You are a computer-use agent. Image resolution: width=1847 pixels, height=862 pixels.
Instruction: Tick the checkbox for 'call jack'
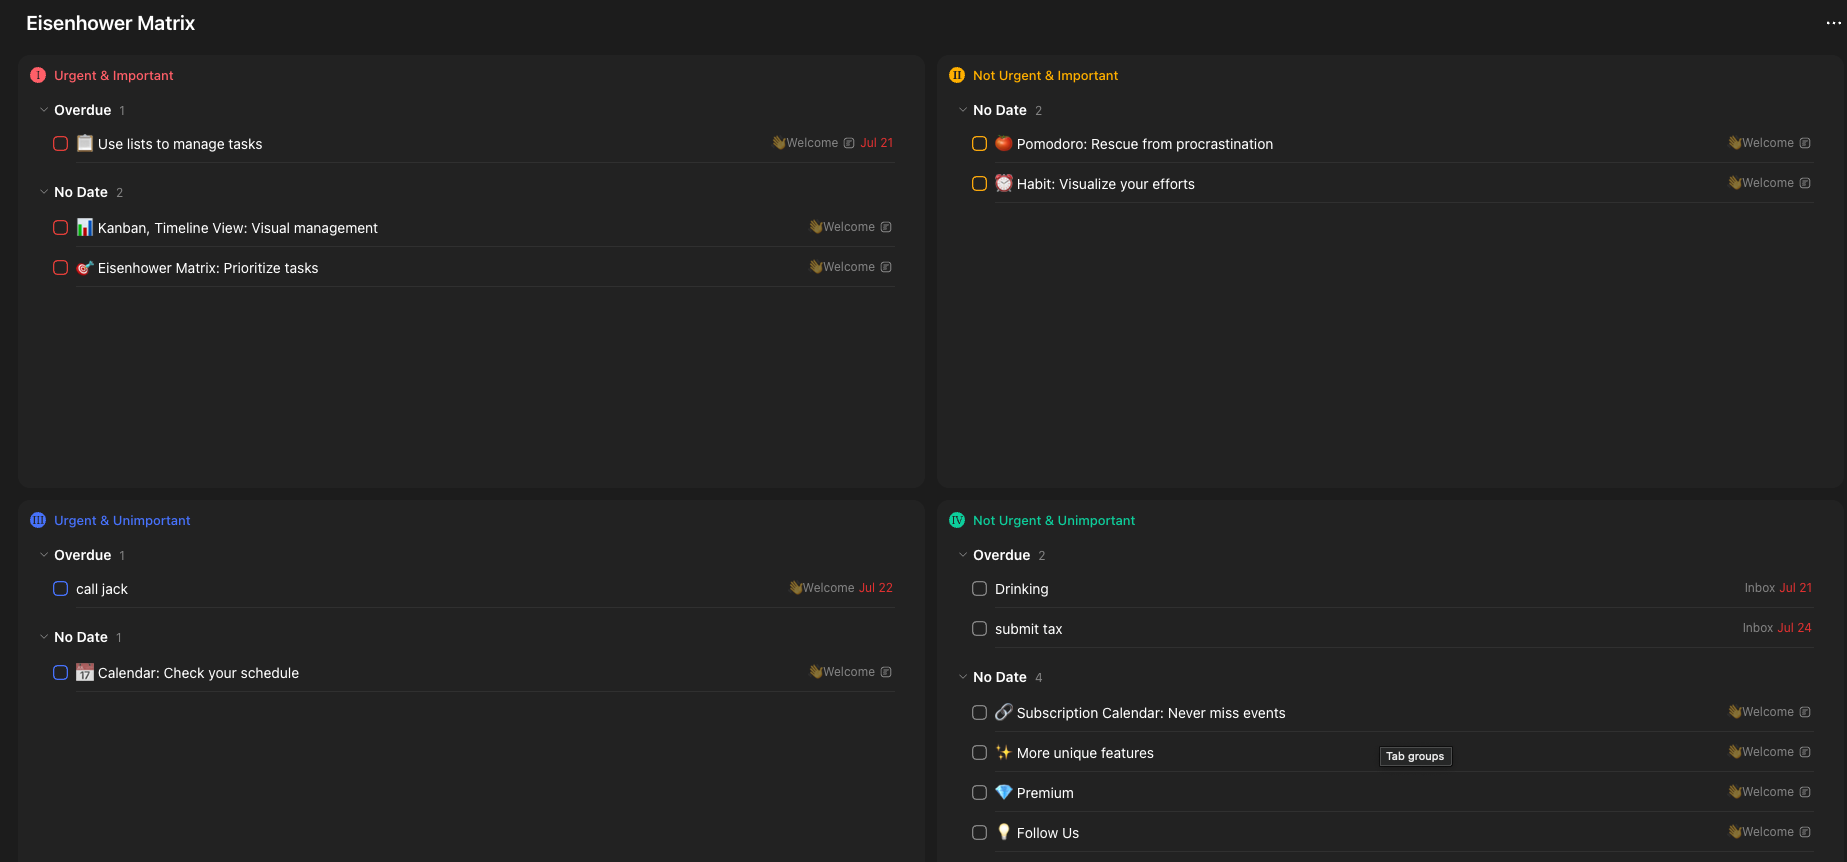point(60,589)
